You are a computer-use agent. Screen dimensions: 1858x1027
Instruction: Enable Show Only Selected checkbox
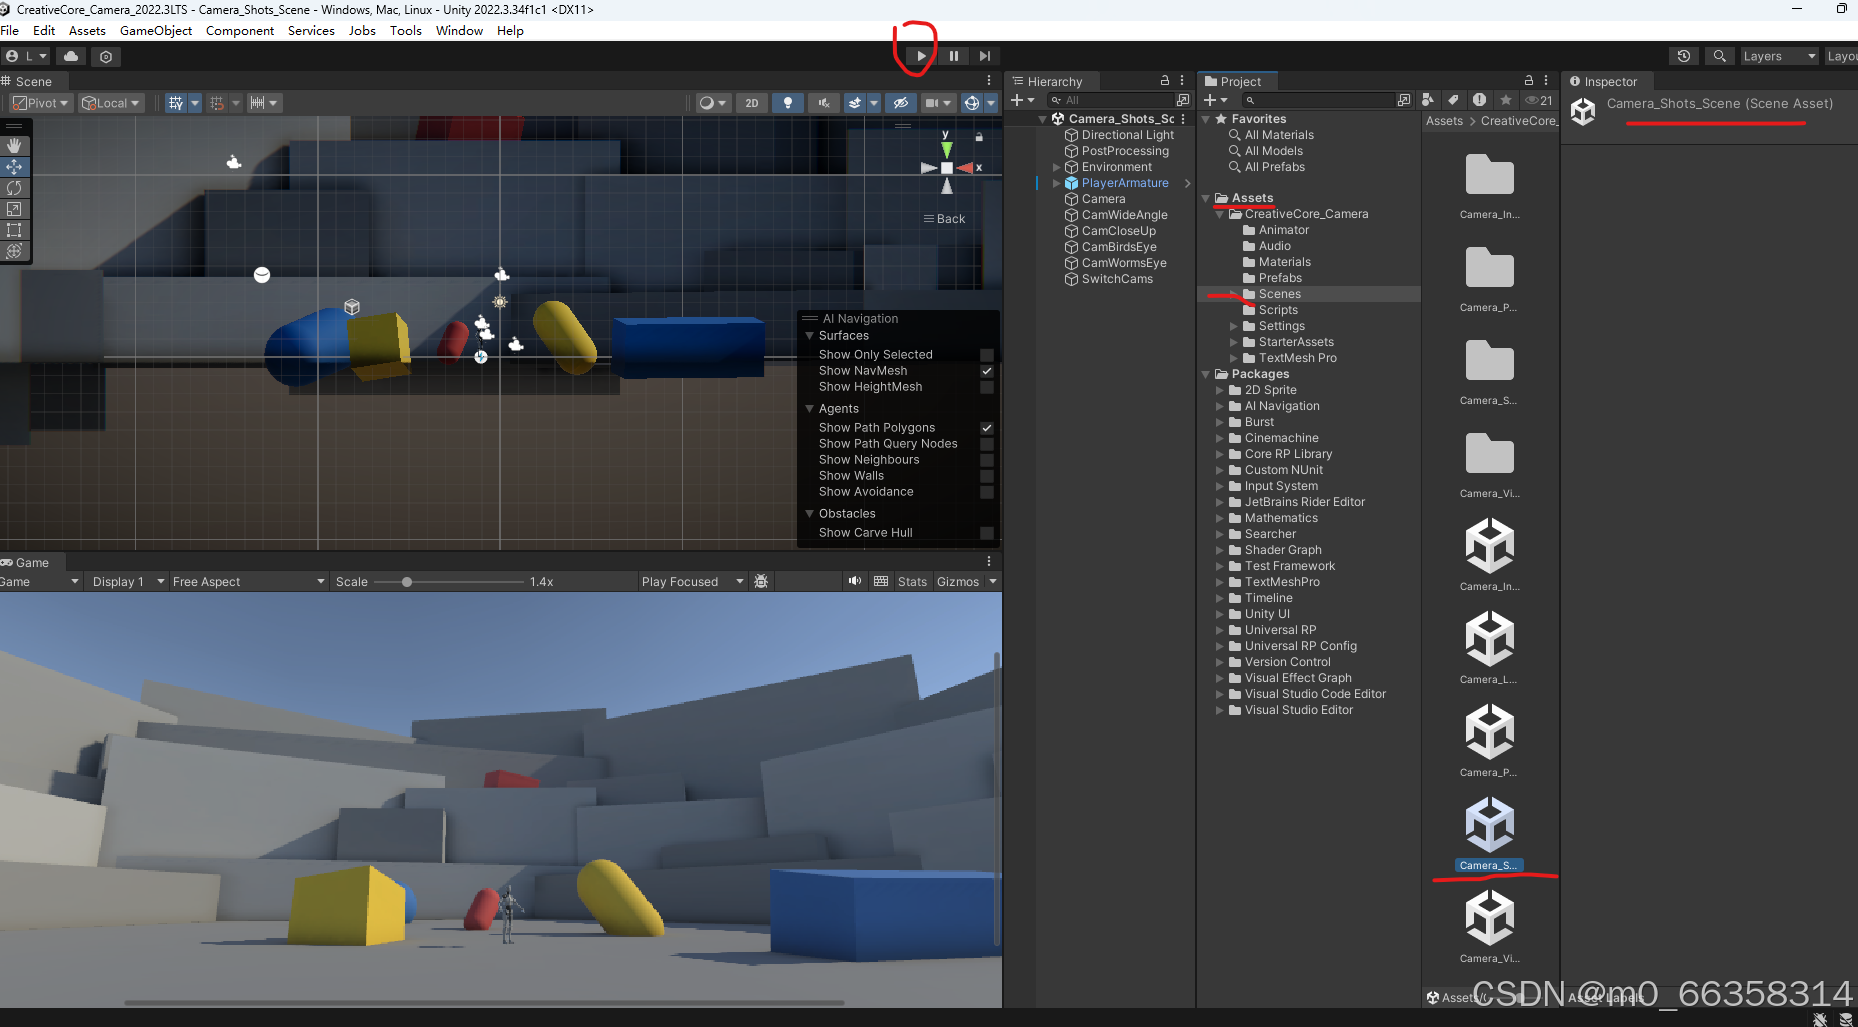[987, 355]
